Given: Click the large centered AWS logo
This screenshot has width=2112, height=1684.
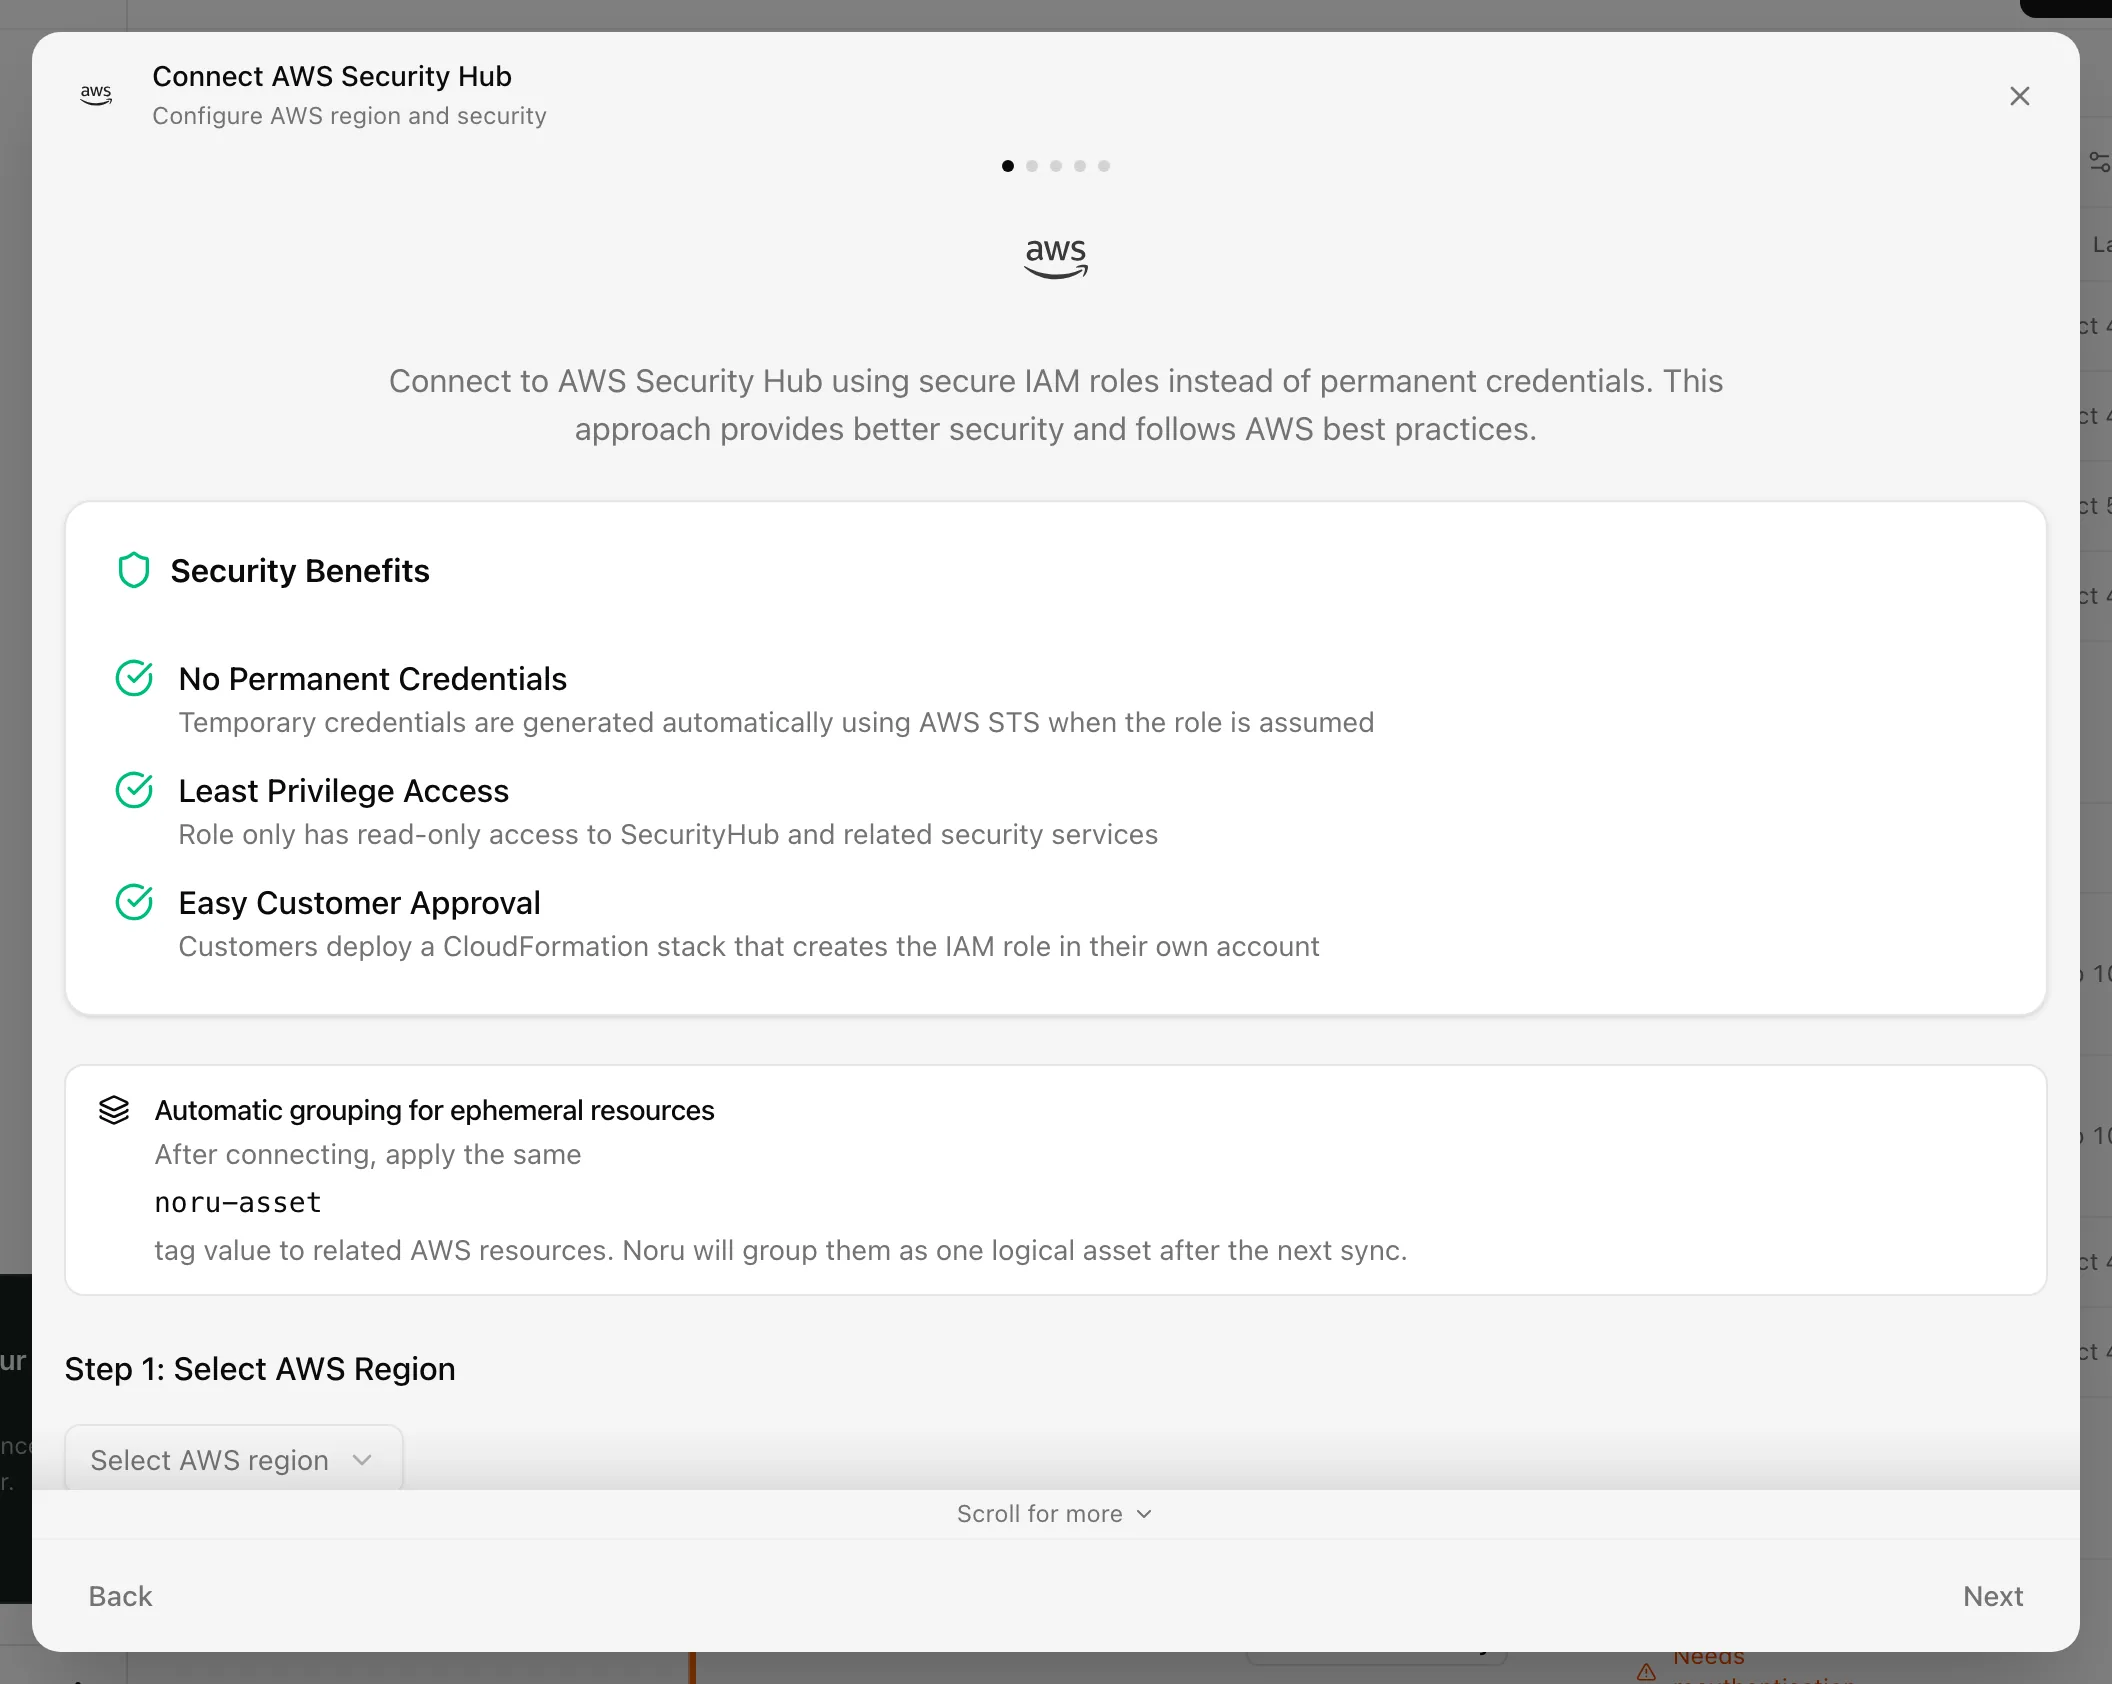Looking at the screenshot, I should (1056, 258).
